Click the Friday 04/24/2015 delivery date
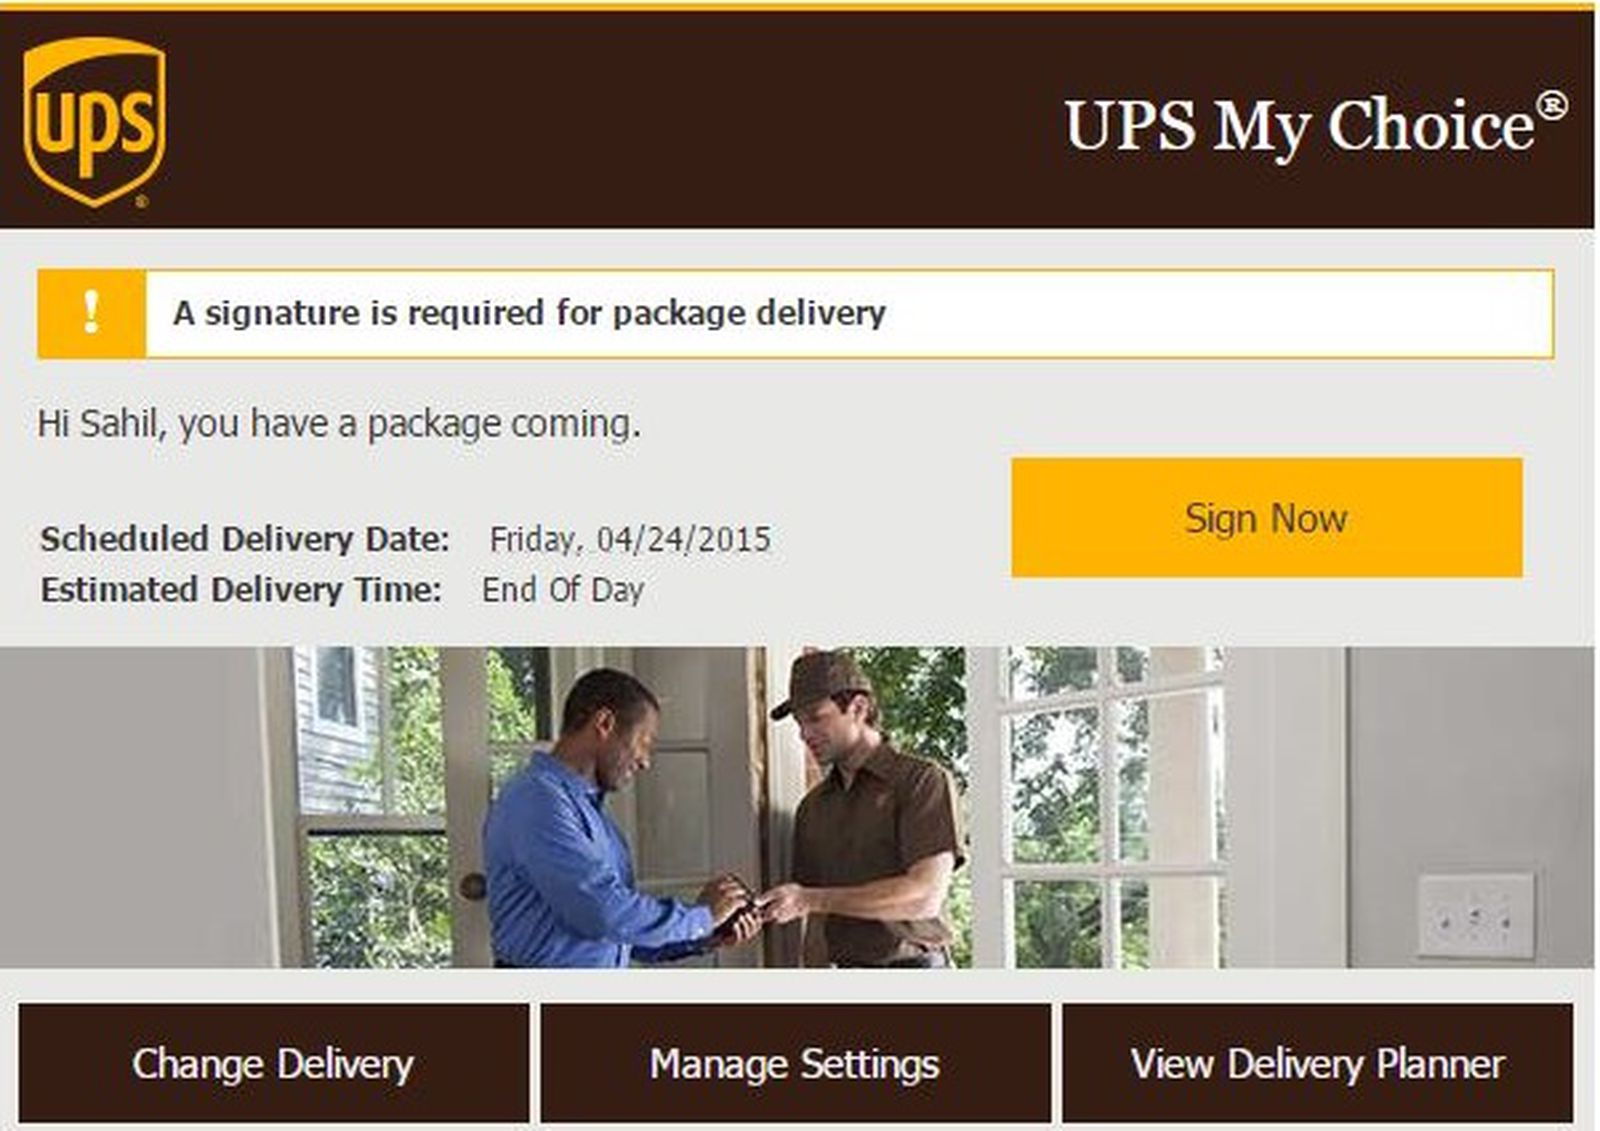The width and height of the screenshot is (1600, 1131). click(630, 538)
